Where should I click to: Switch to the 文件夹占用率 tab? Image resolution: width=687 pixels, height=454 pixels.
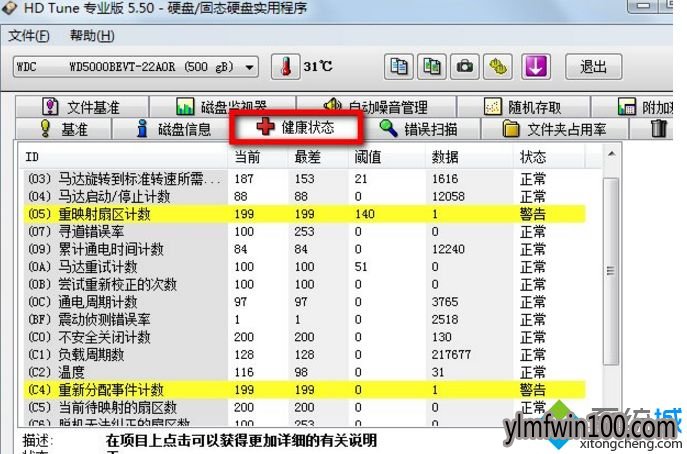click(x=555, y=129)
